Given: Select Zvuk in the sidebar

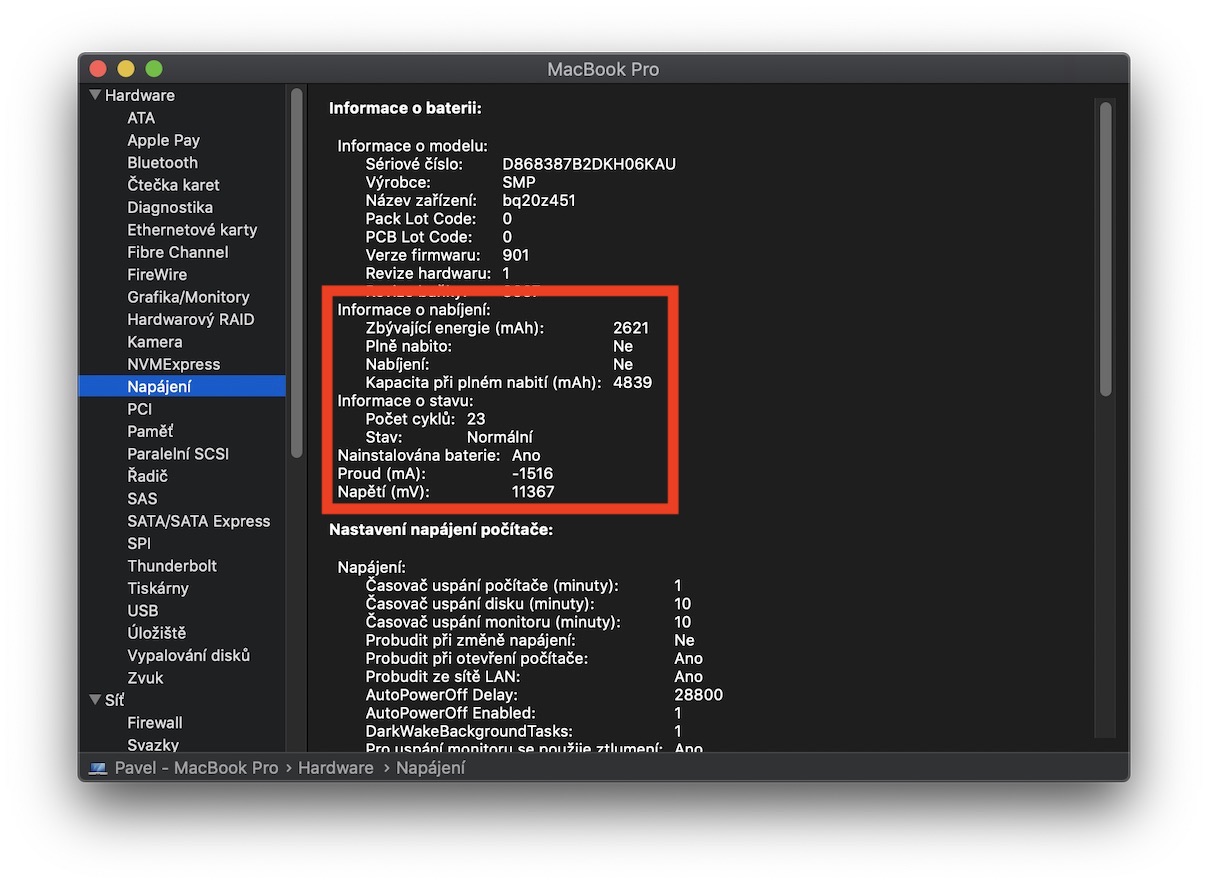Looking at the screenshot, I should click(x=145, y=678).
